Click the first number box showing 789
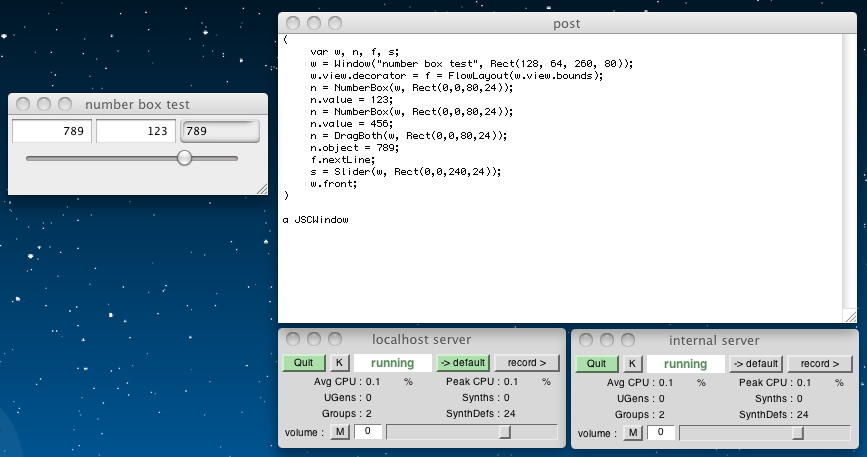Viewport: 867px width, 457px height. point(52,131)
